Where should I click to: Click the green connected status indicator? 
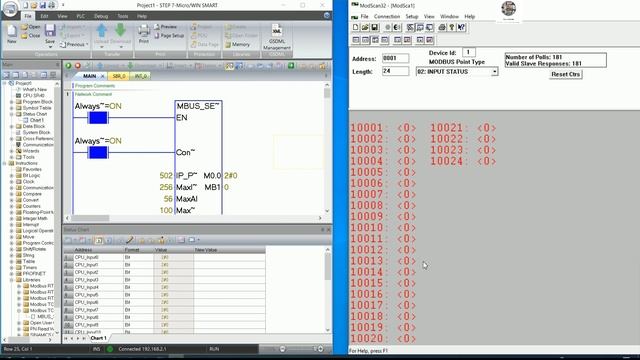coord(110,349)
